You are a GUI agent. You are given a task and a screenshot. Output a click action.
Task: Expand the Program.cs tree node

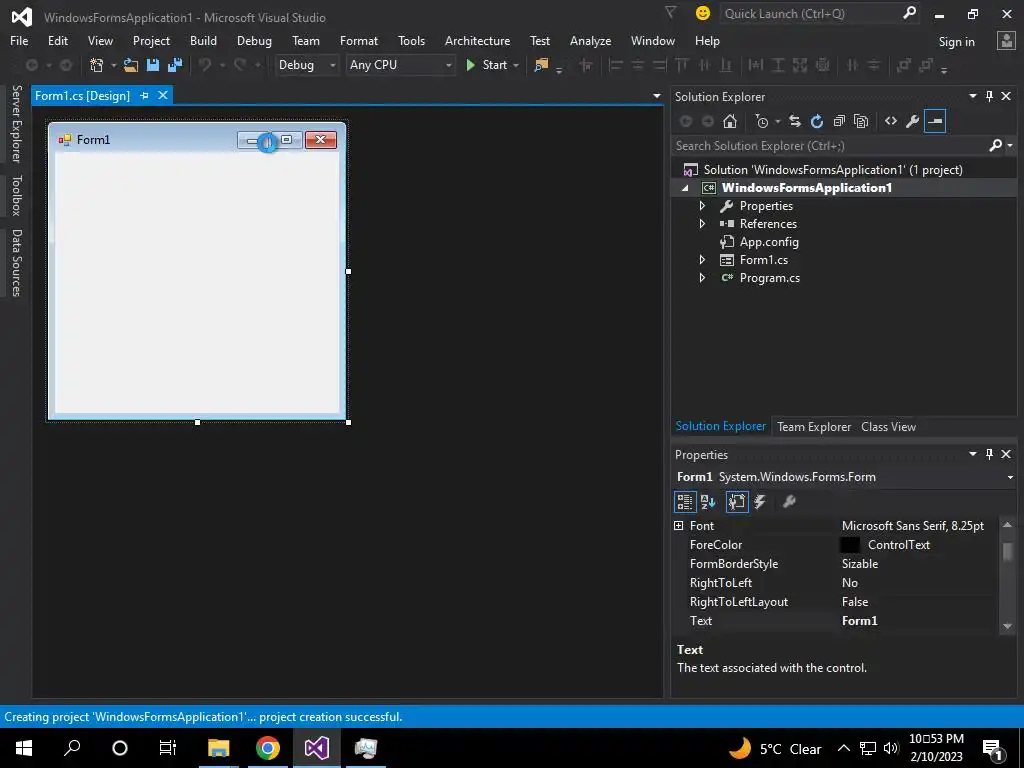tap(702, 278)
